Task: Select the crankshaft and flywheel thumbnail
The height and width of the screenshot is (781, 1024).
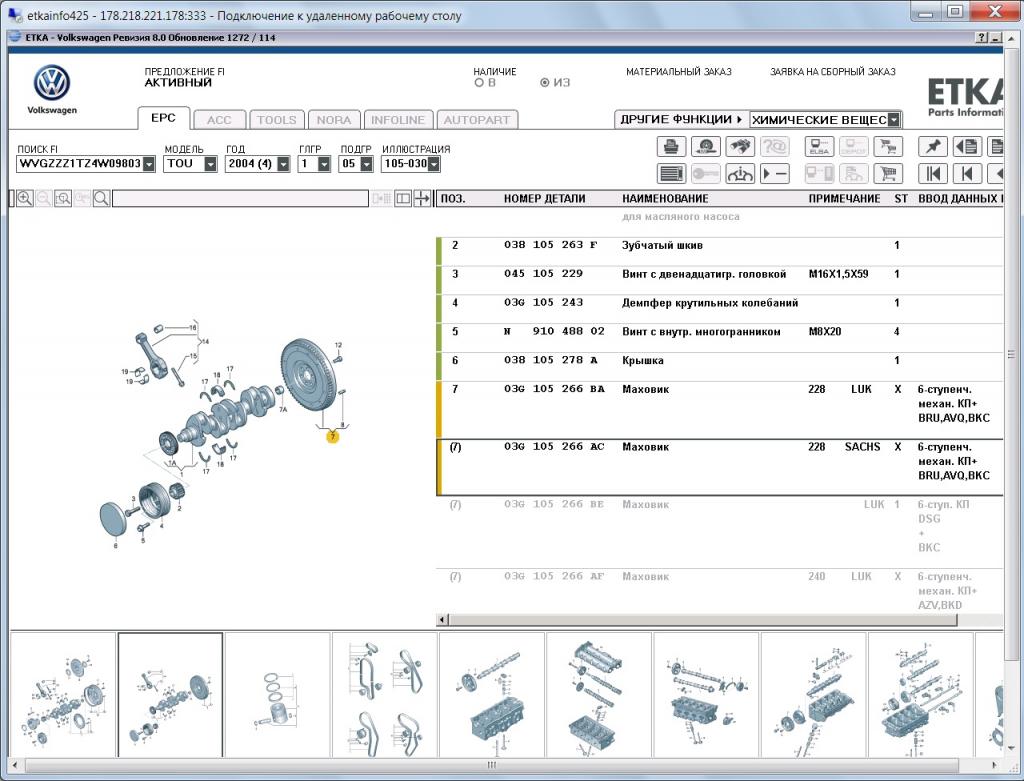Action: pyautogui.click(x=170, y=695)
